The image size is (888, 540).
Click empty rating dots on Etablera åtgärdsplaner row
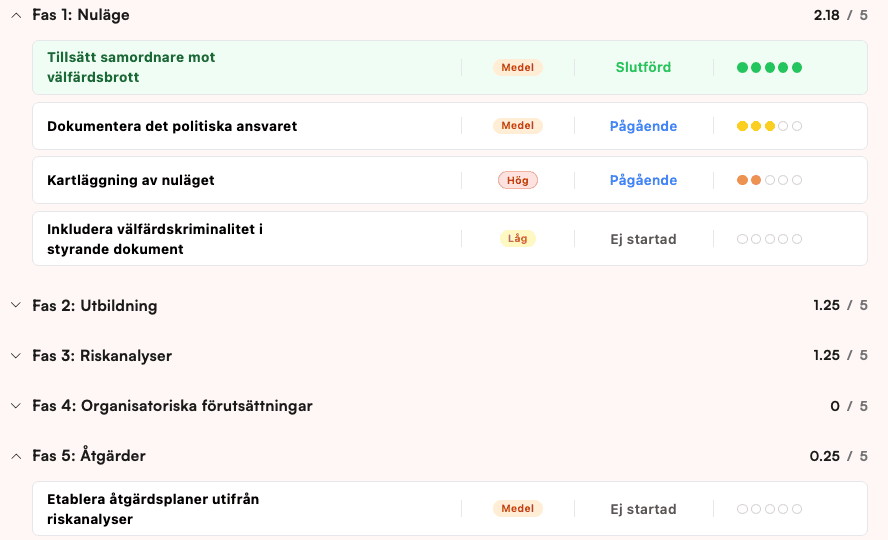click(x=769, y=509)
